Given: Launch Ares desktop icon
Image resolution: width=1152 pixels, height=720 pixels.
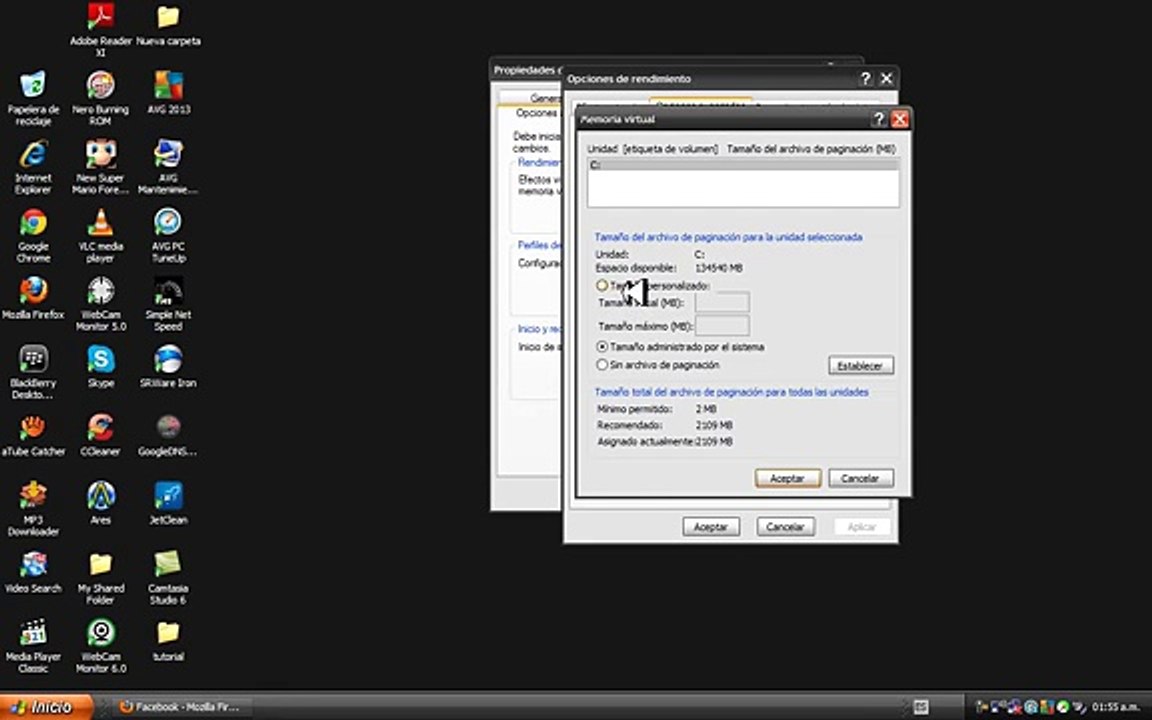Looking at the screenshot, I should point(101,494).
